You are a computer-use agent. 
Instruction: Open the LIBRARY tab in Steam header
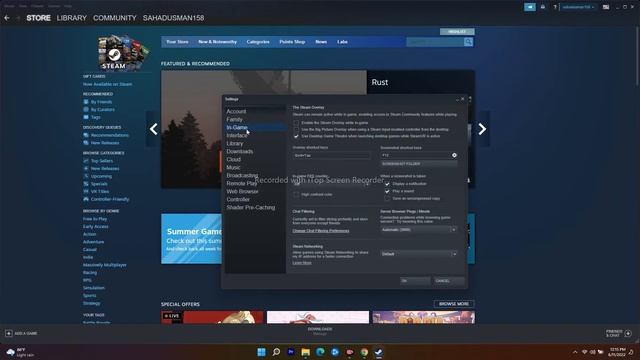click(71, 18)
